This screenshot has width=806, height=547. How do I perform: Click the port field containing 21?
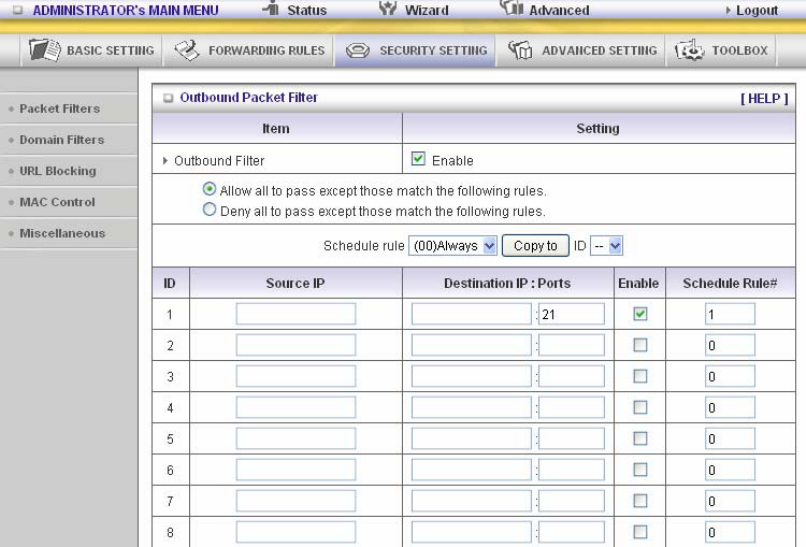(x=571, y=314)
